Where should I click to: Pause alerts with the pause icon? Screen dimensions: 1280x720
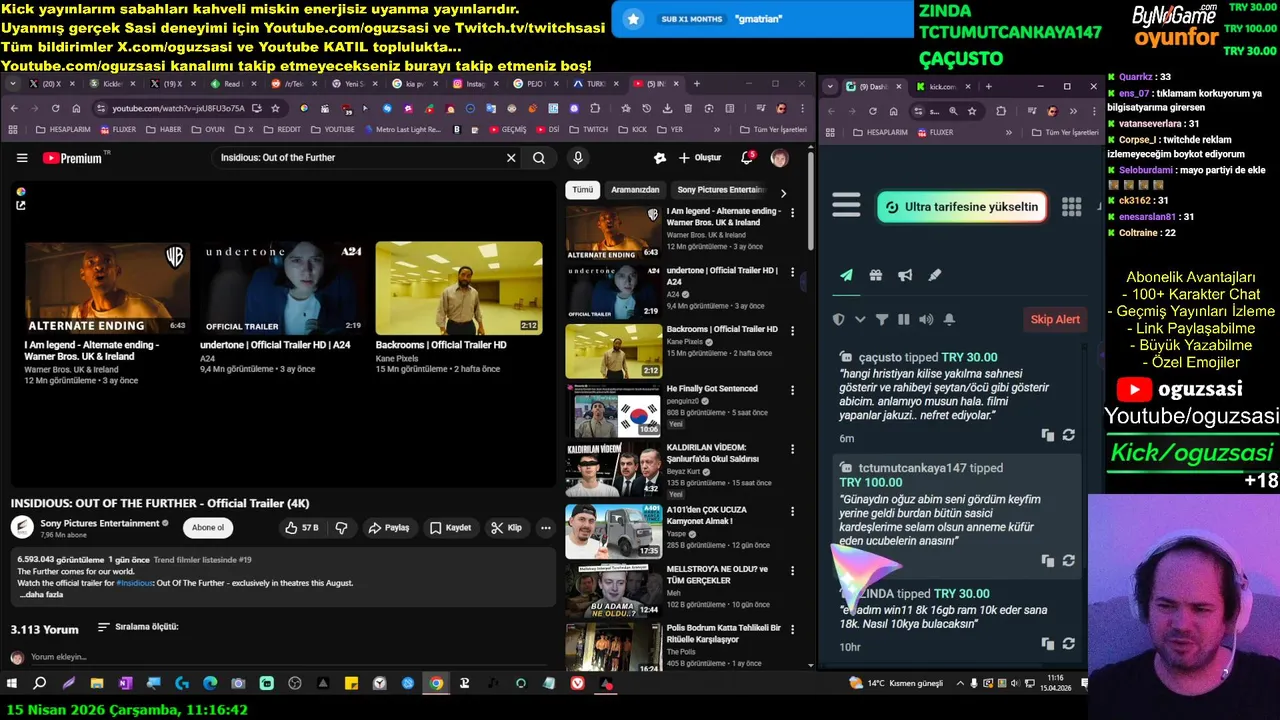(904, 320)
